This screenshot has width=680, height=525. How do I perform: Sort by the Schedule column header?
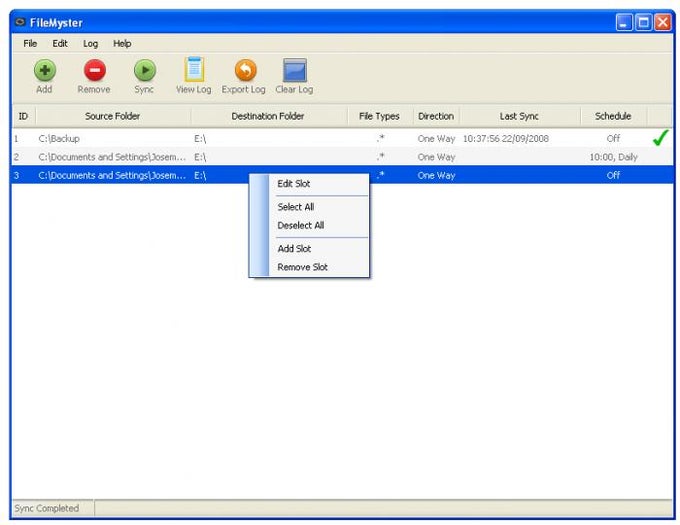point(613,116)
